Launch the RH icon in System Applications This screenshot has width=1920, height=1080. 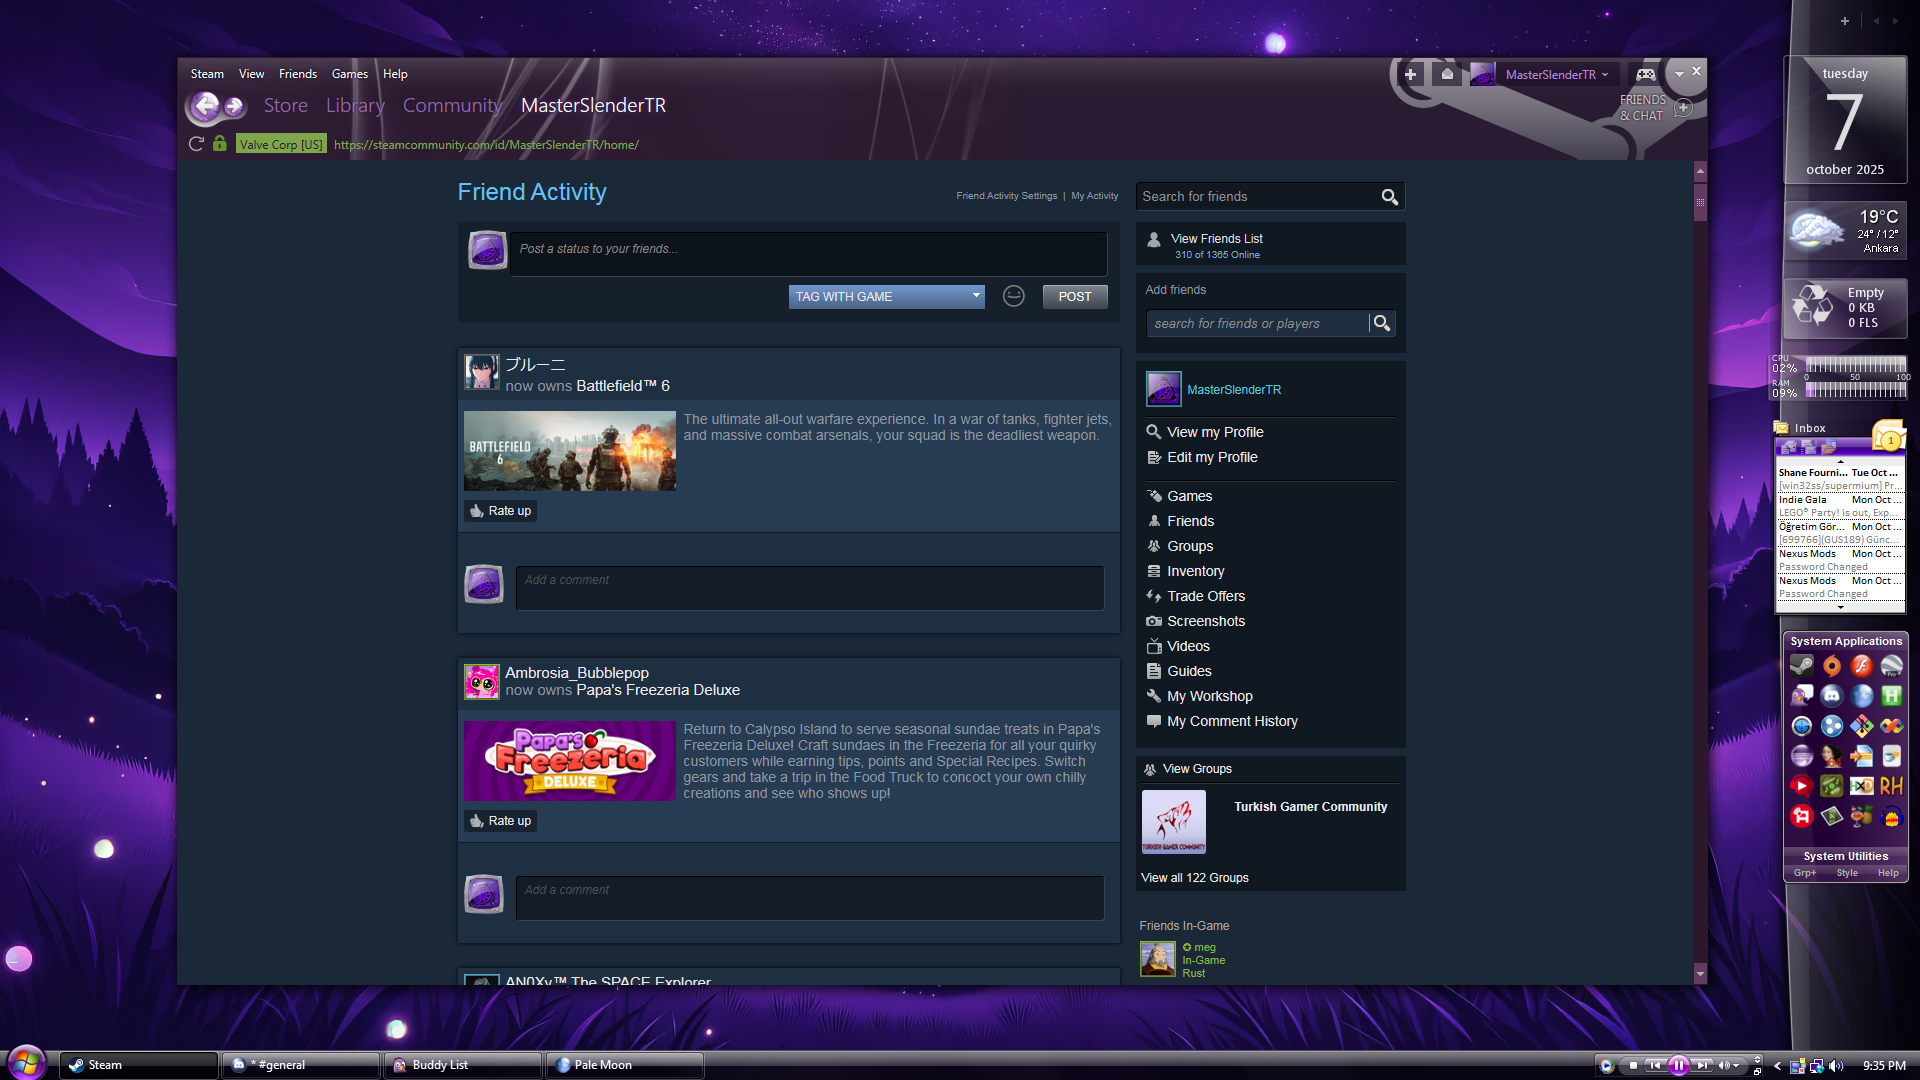click(x=1891, y=786)
